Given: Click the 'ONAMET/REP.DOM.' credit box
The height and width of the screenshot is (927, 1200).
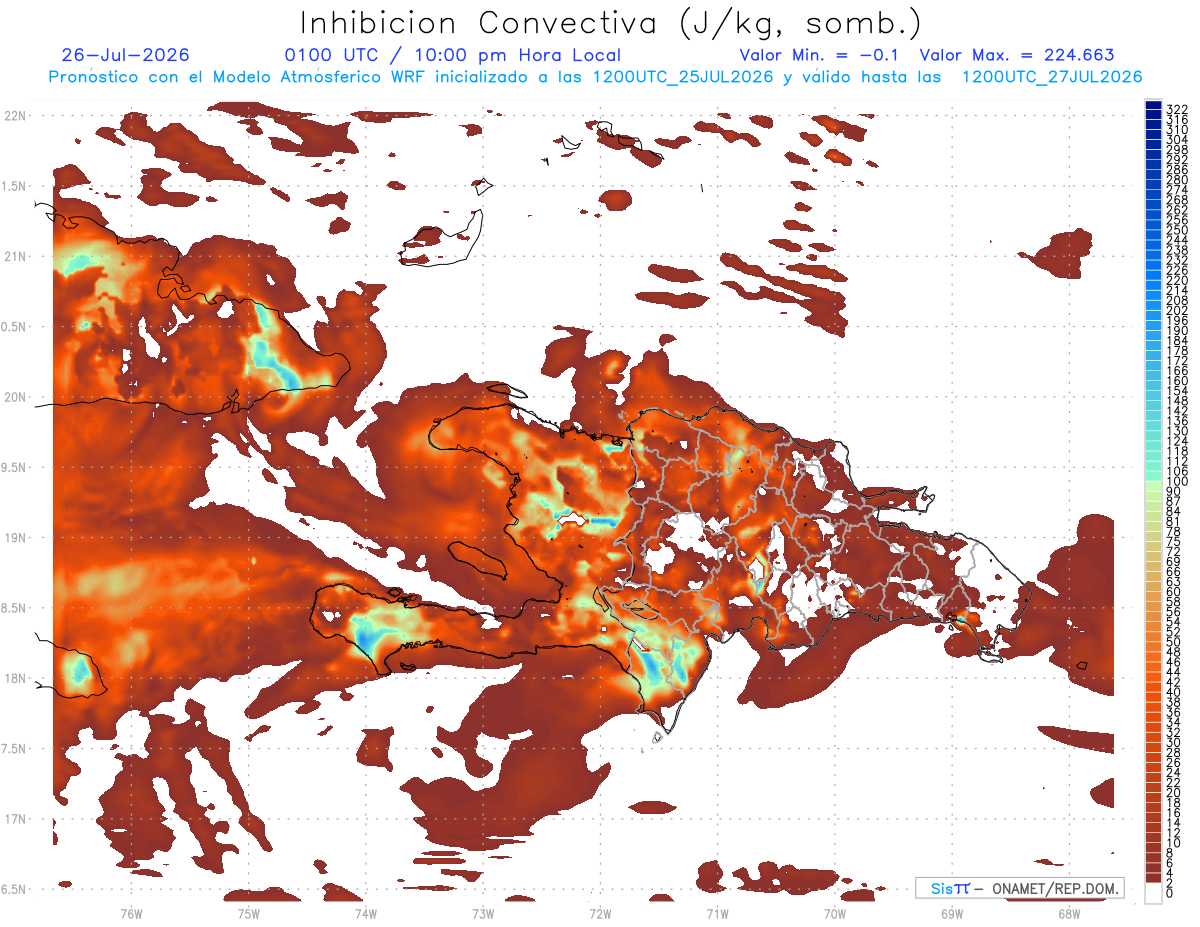Looking at the screenshot, I should point(1020,888).
